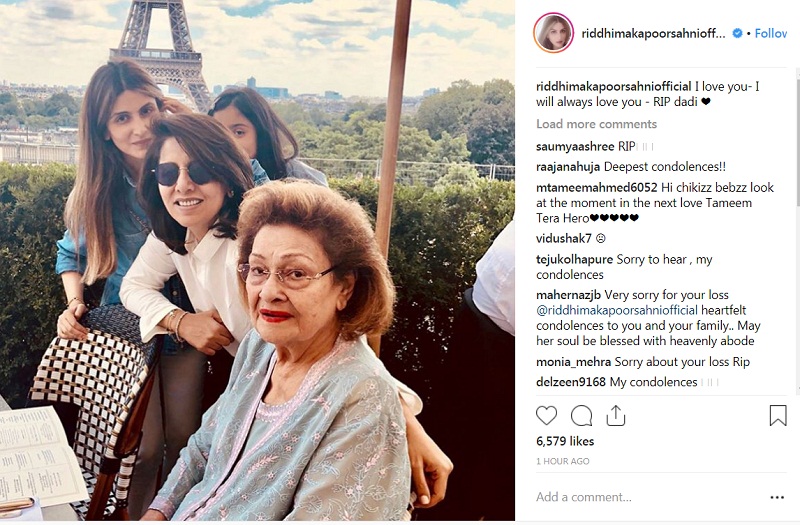Save post with bookmark icon
Screen dimensions: 800x525
point(778,415)
